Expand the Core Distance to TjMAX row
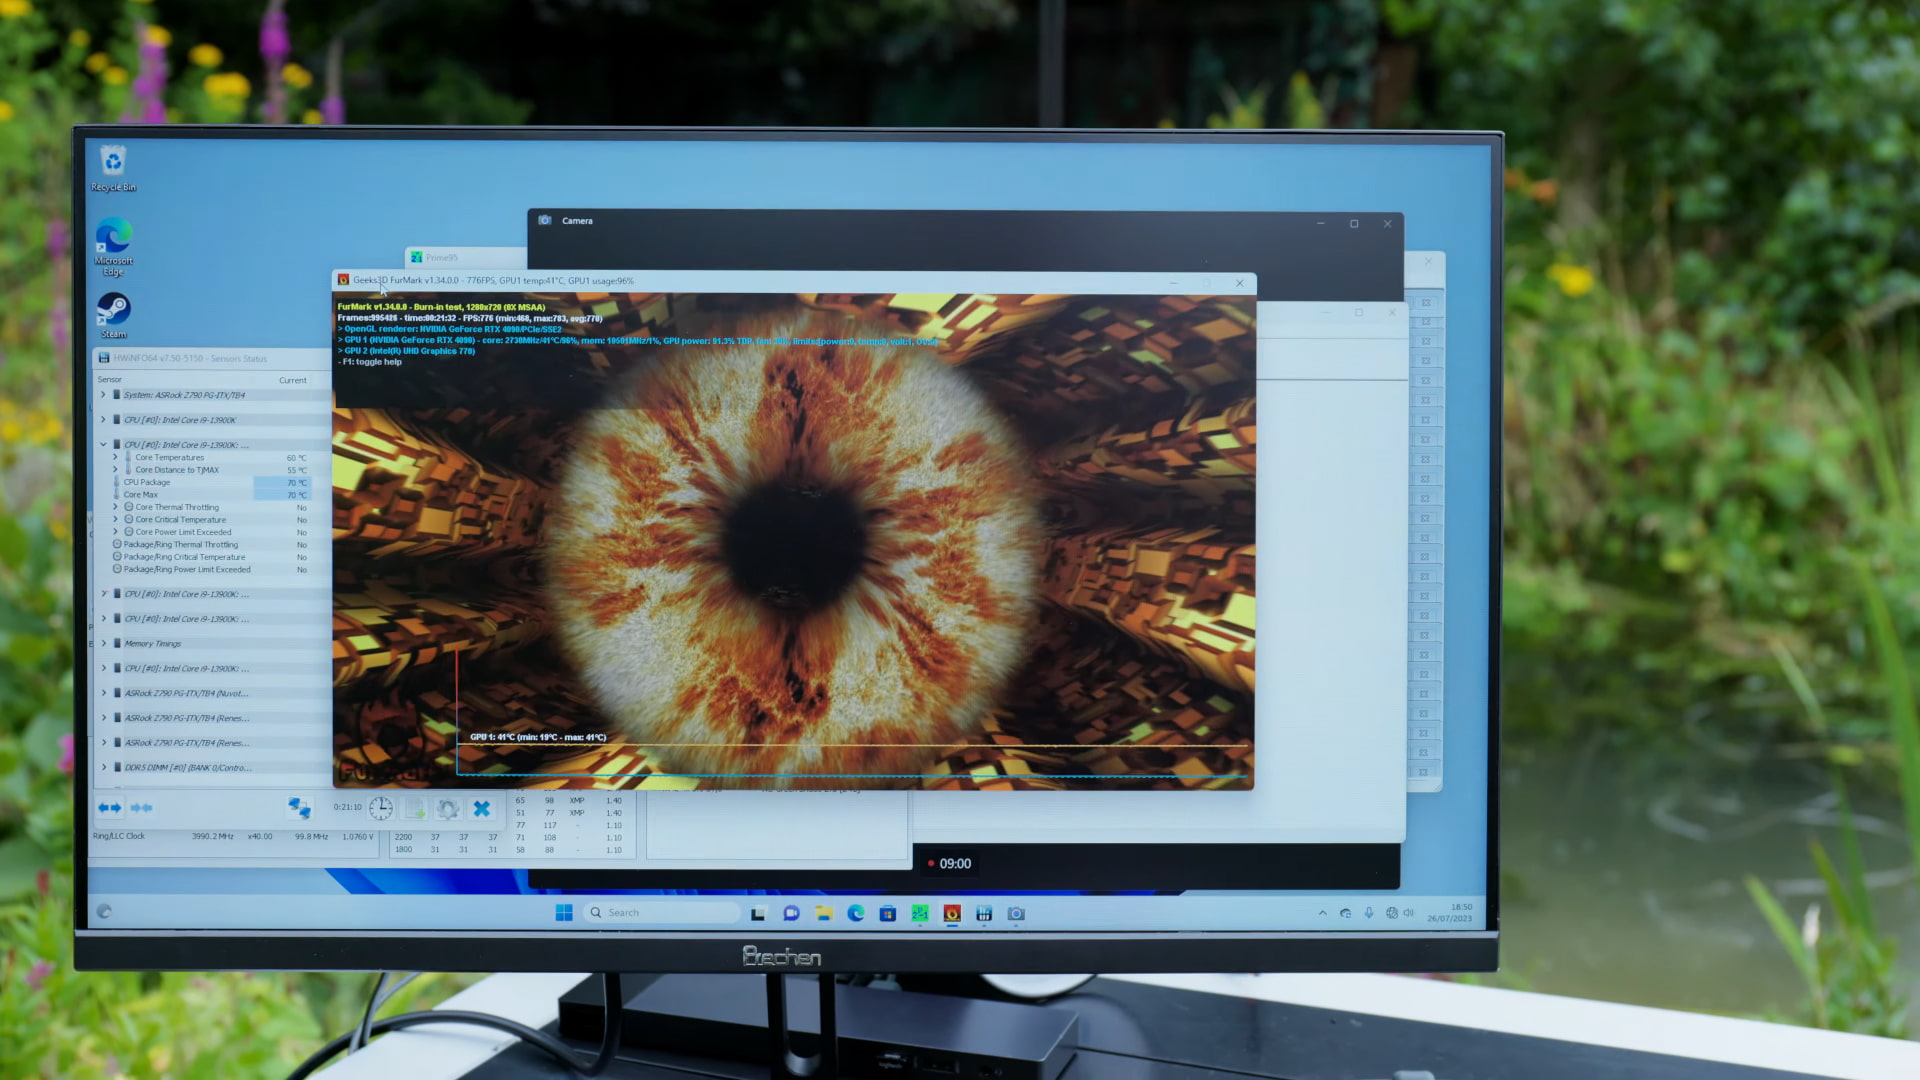1920x1080 pixels. pos(115,470)
